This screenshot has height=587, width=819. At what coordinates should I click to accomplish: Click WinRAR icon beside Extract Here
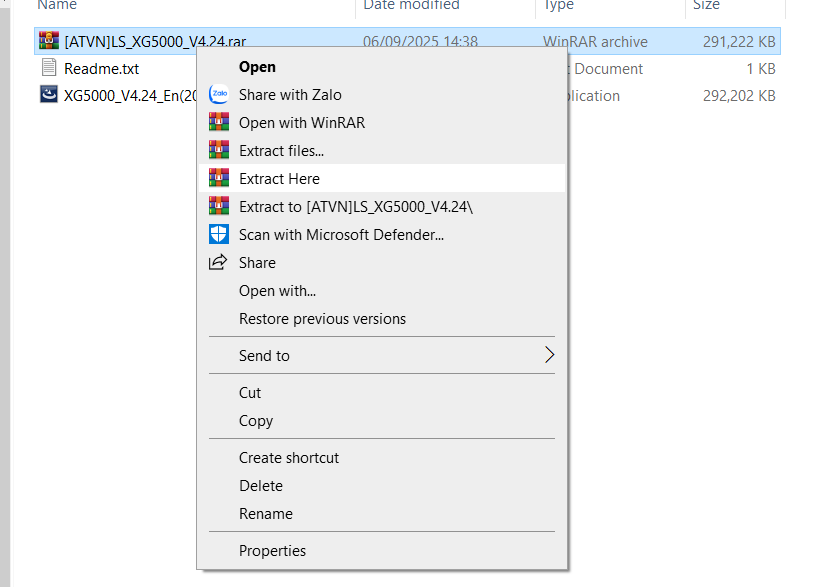(x=219, y=178)
